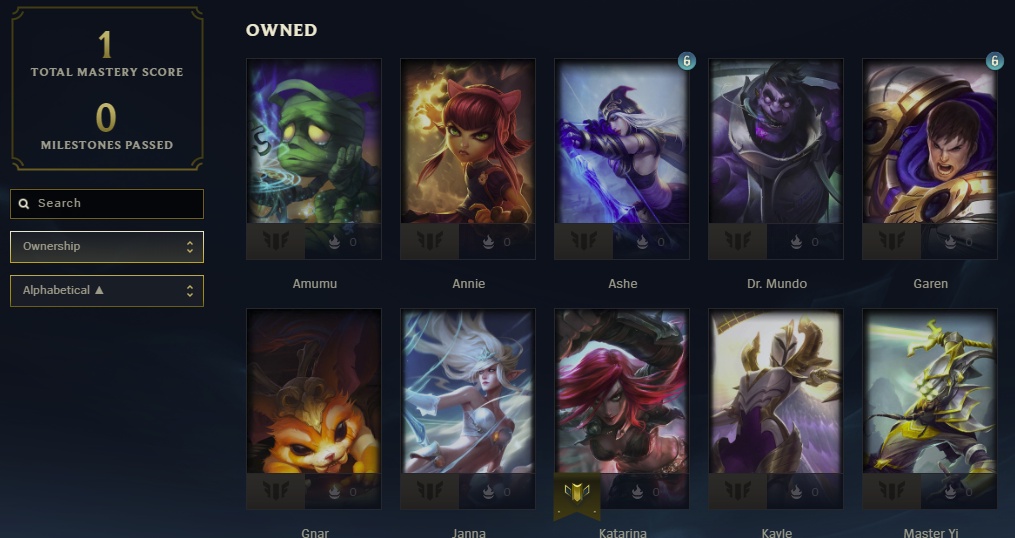Click the mastery crest icon under Annie
Screen dimensions: 1015x538
point(429,241)
